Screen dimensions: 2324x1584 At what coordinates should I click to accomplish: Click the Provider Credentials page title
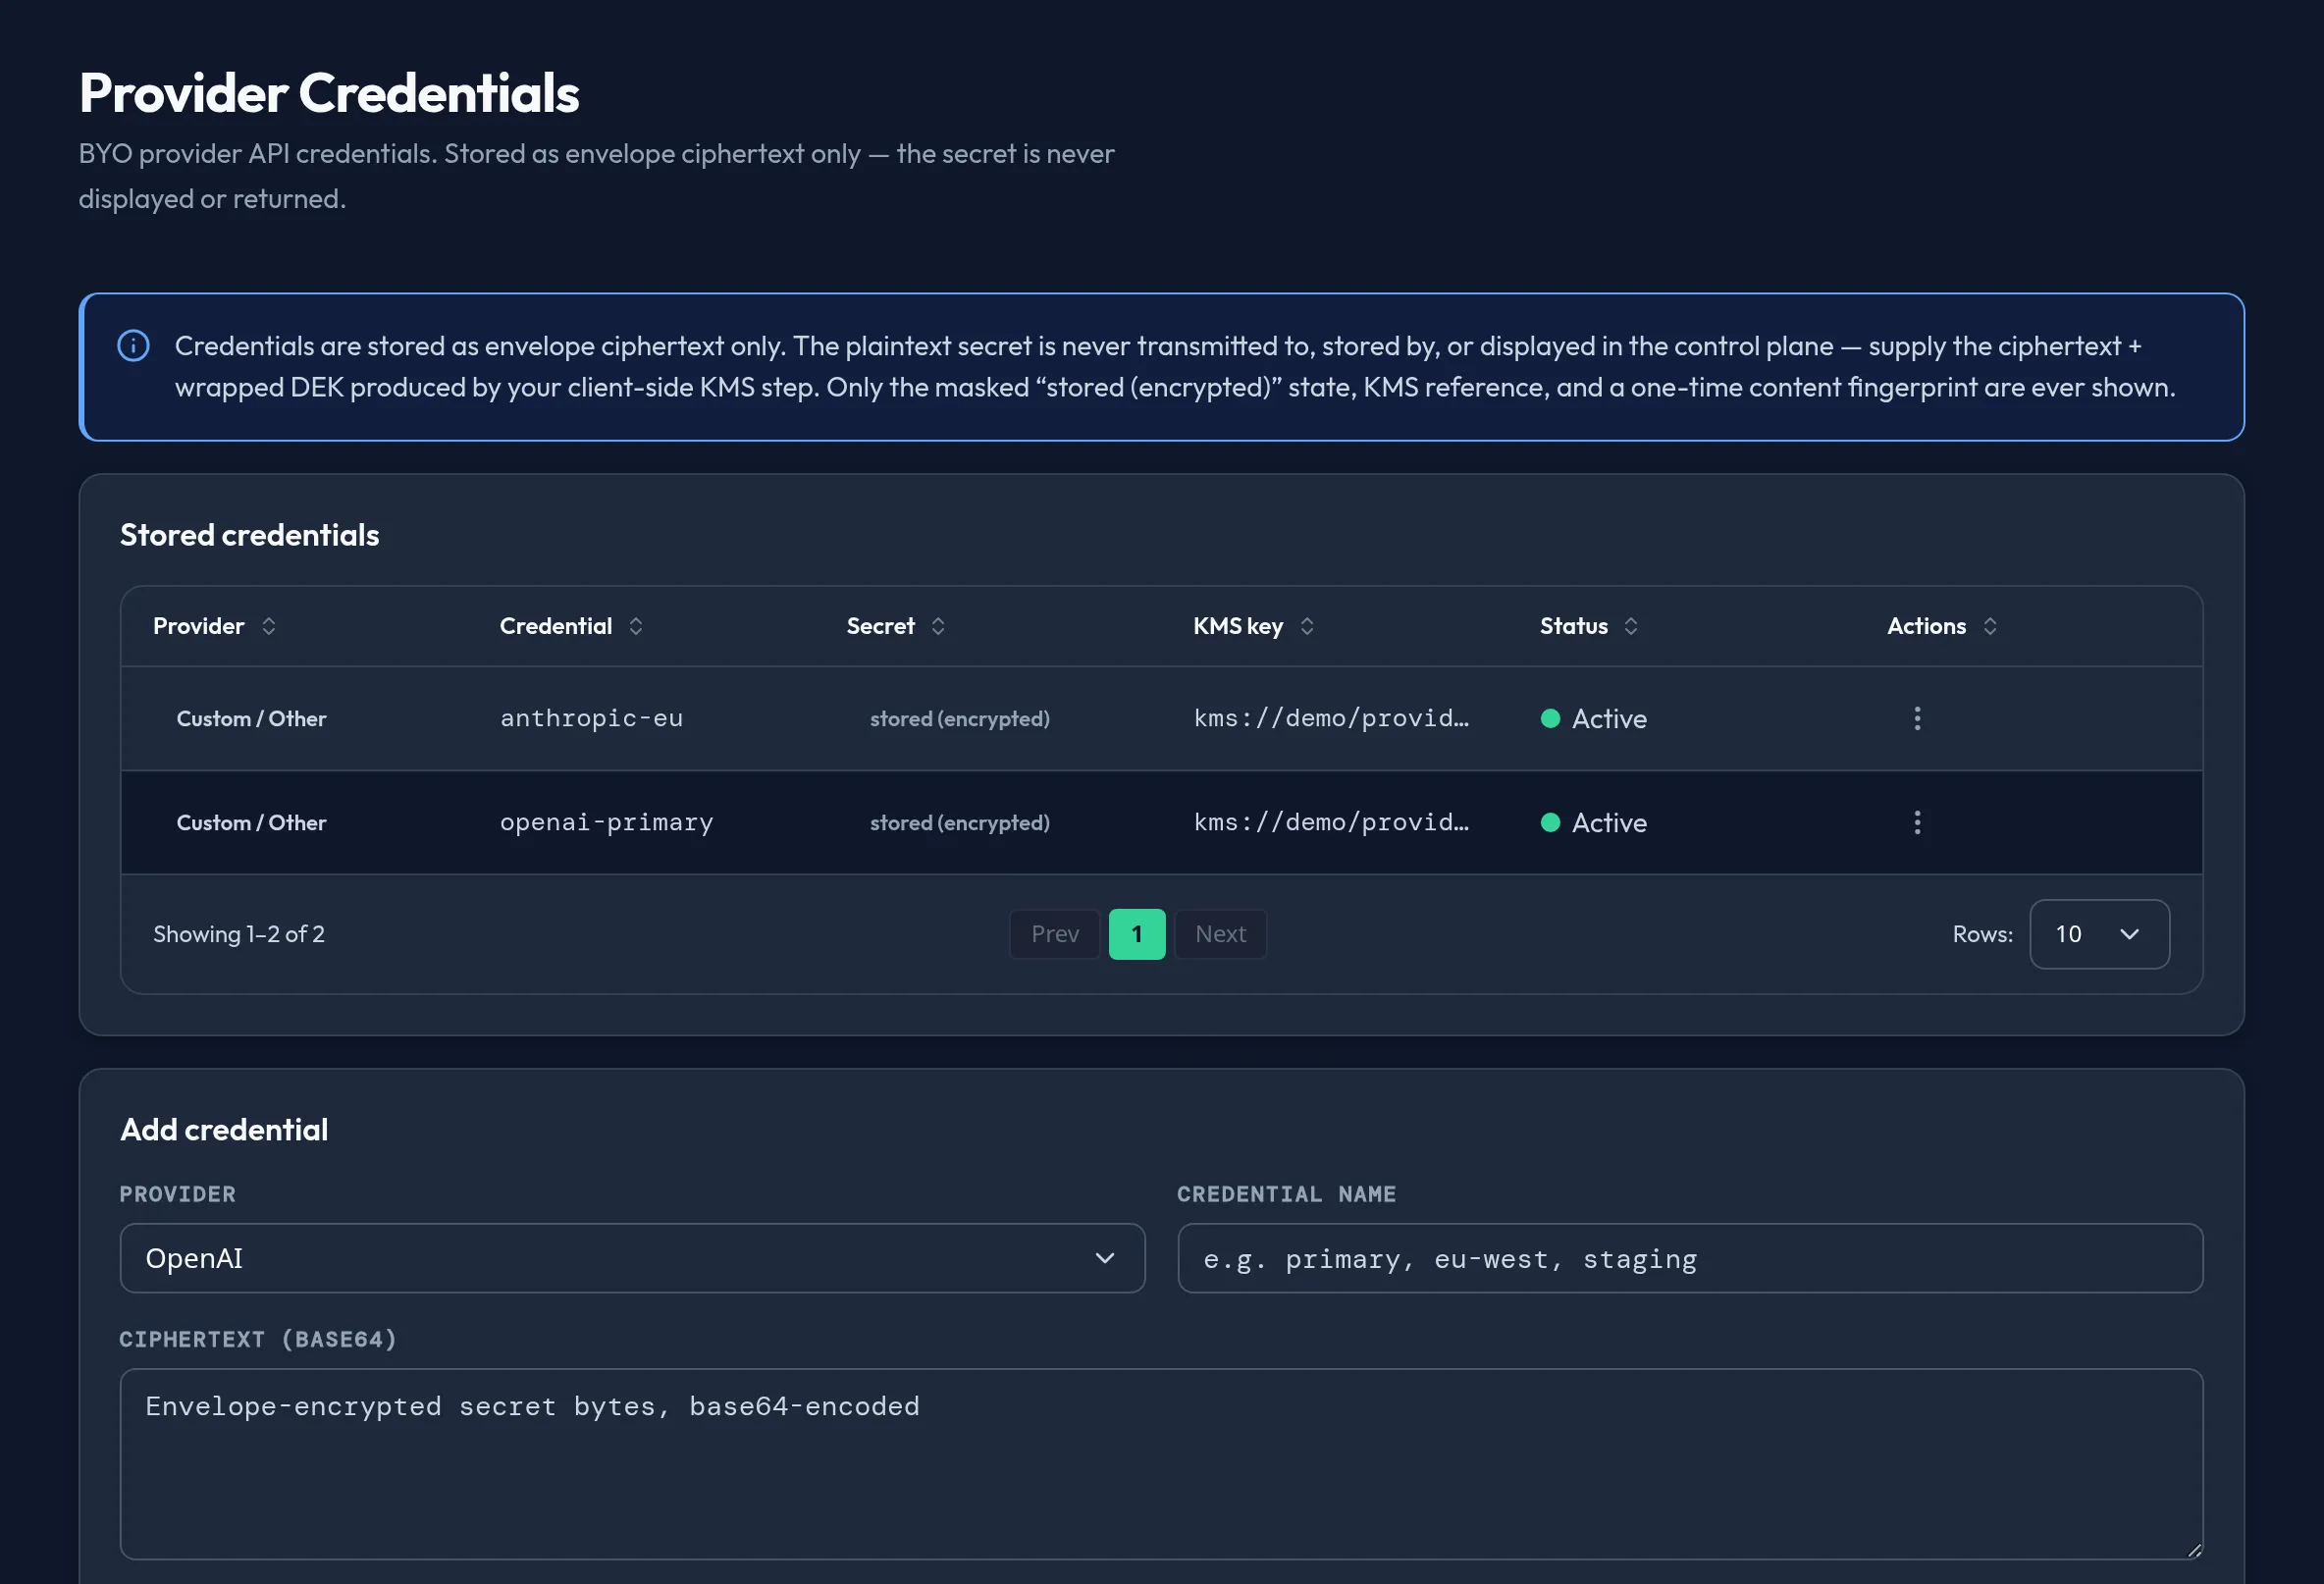[329, 93]
